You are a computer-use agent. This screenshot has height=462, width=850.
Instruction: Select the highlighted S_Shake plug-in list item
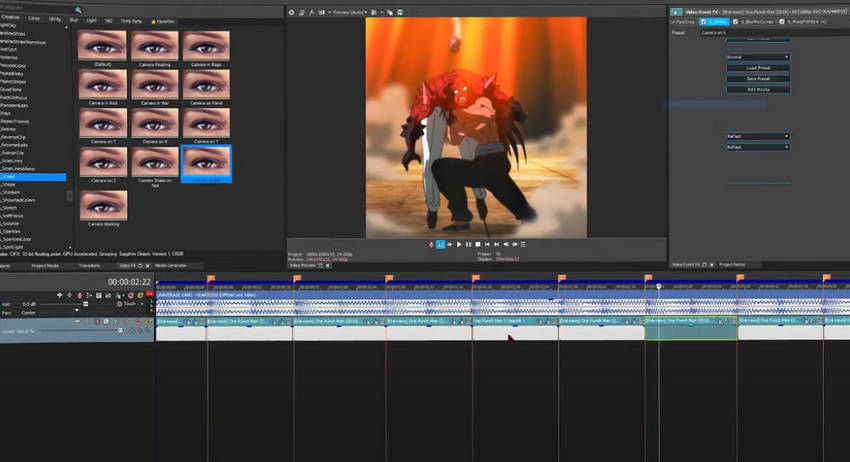pos(33,177)
